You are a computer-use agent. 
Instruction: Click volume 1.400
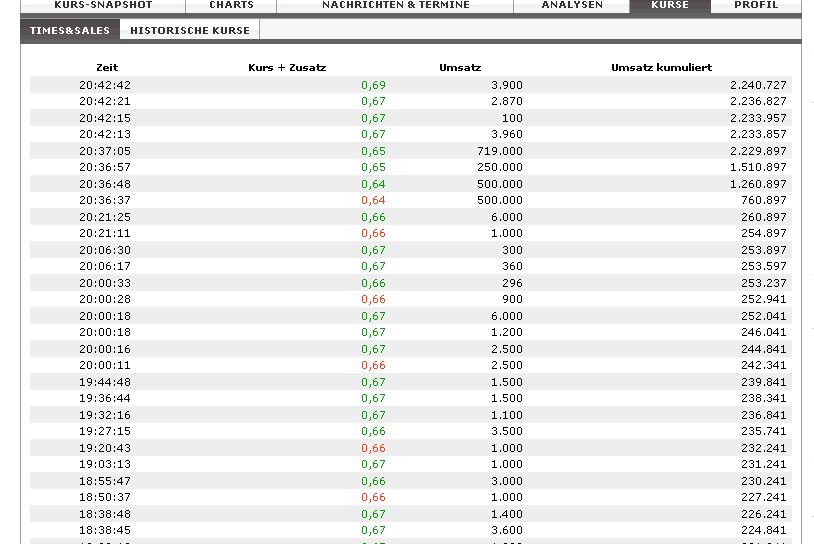click(507, 514)
